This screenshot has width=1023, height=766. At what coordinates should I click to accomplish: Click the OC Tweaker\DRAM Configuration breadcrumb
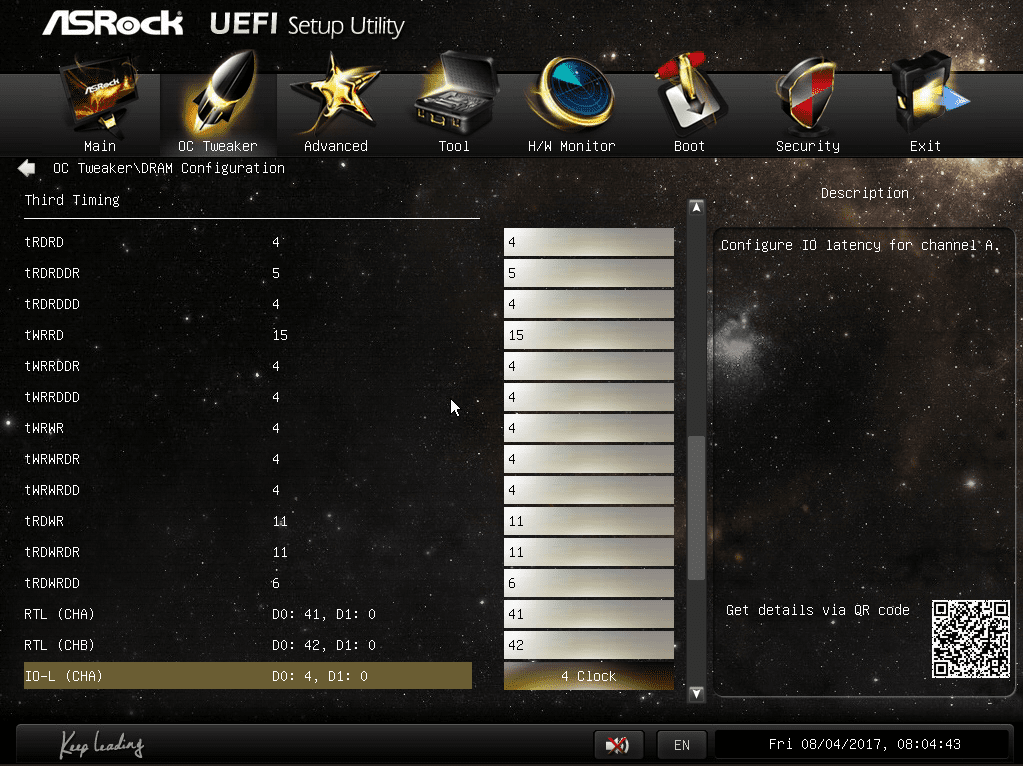point(169,168)
